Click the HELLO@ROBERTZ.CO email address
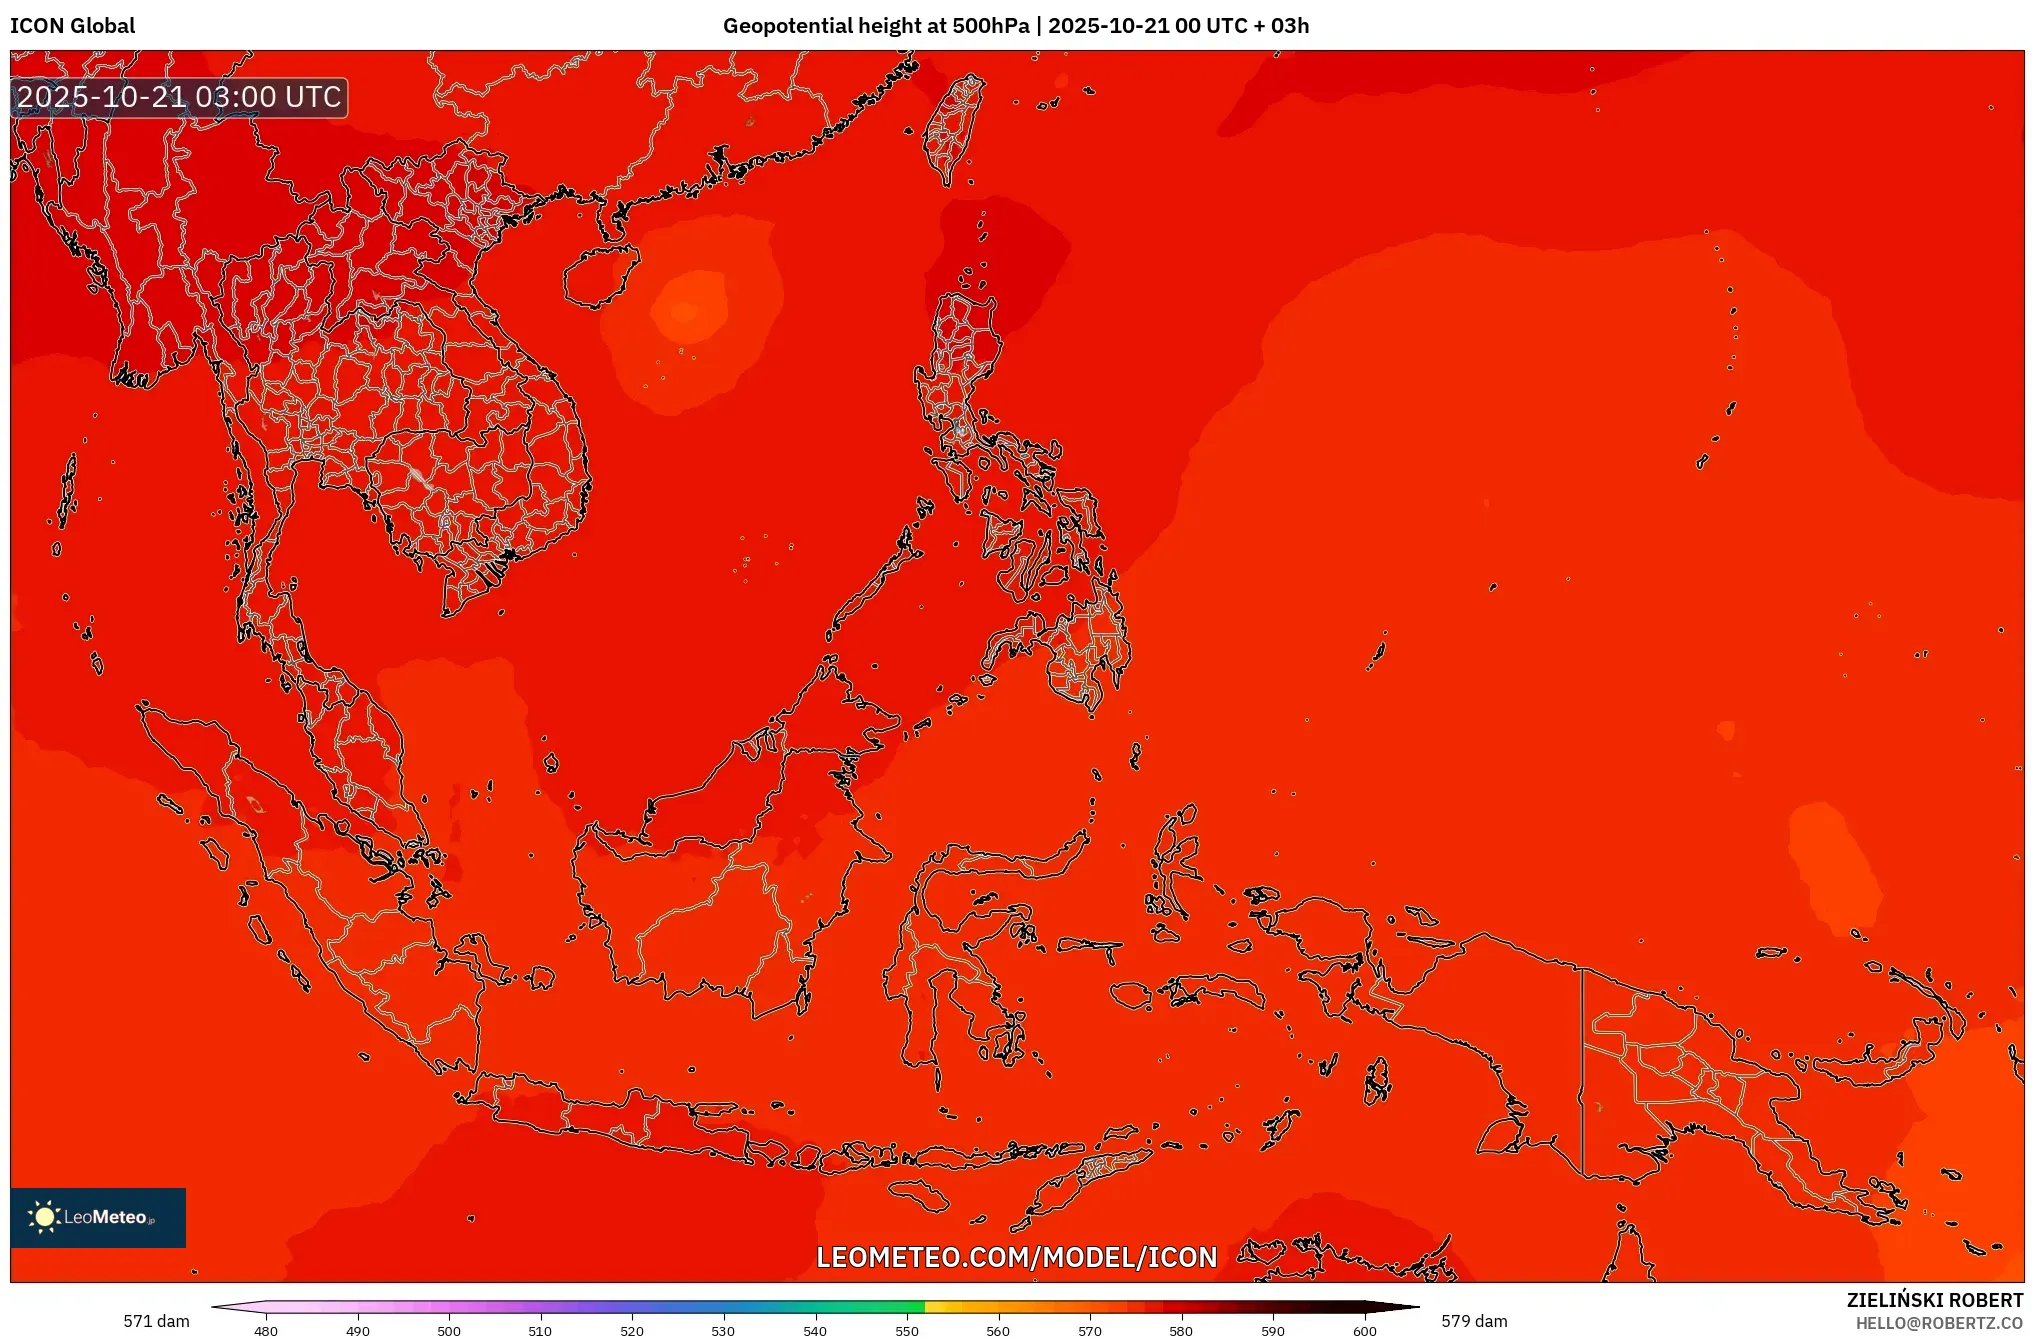Viewport: 2033px width, 1338px height. pos(1938,1323)
